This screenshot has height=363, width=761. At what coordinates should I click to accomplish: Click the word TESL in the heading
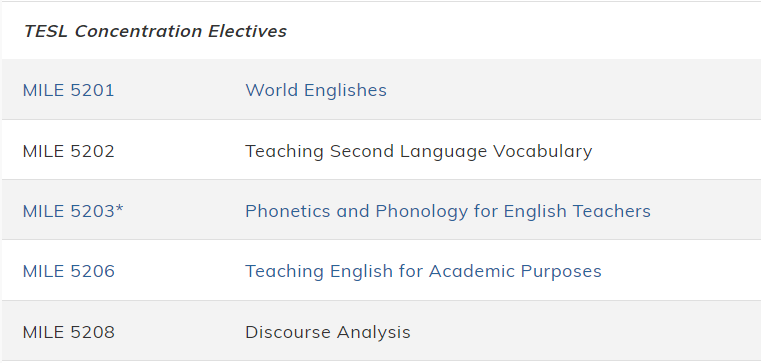tap(47, 31)
